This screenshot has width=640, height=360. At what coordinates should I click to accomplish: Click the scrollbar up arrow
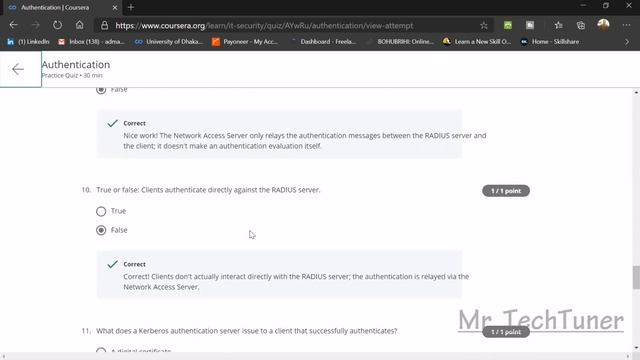[x=636, y=93]
